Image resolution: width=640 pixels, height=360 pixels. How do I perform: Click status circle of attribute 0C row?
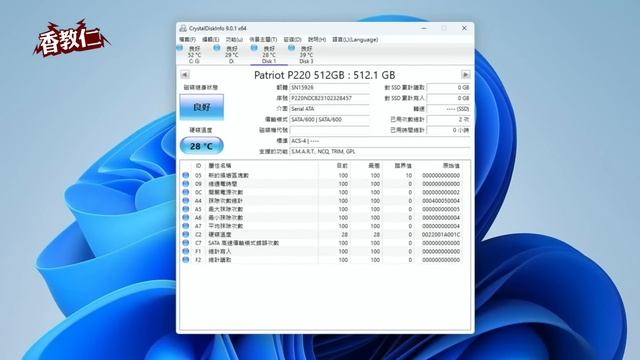coord(186,192)
